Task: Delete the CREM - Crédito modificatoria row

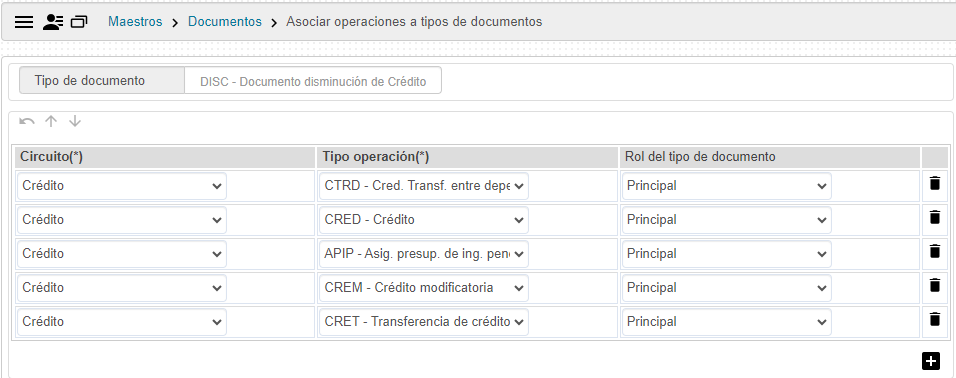Action: (x=935, y=286)
